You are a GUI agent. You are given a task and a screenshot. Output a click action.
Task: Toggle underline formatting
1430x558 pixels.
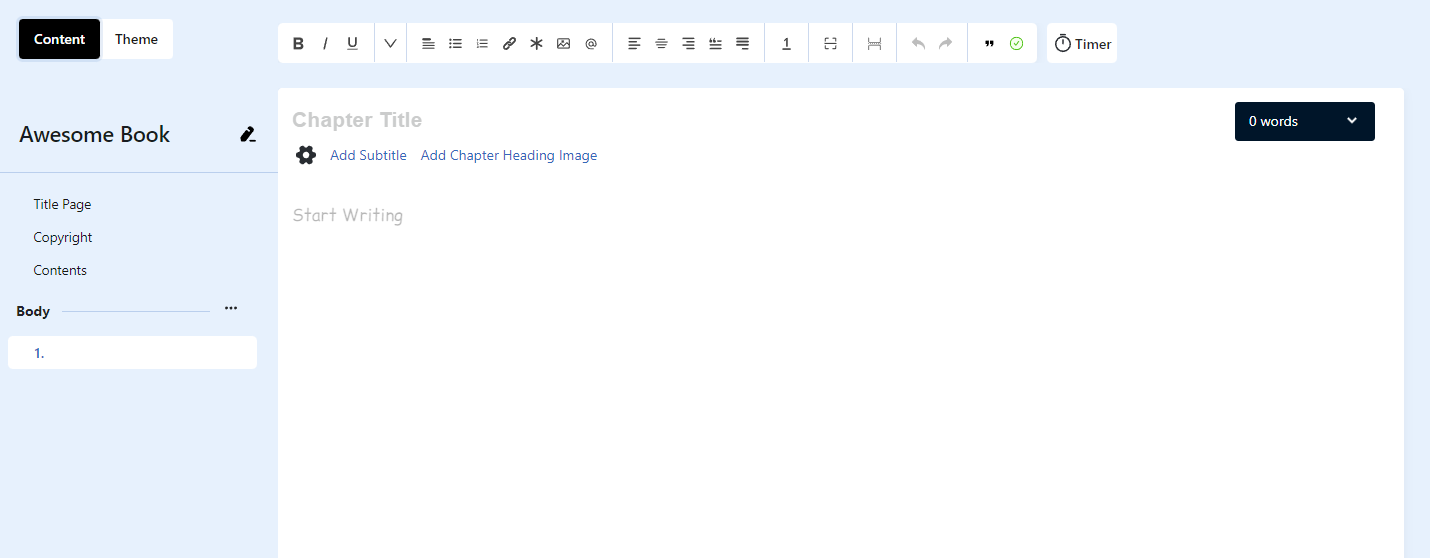352,44
